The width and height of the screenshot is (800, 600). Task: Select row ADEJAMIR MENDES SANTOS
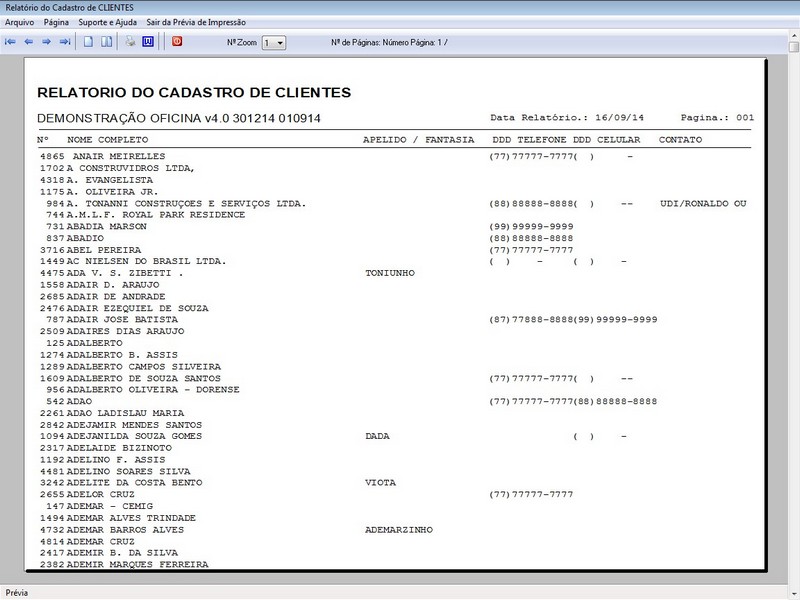pos(393,425)
